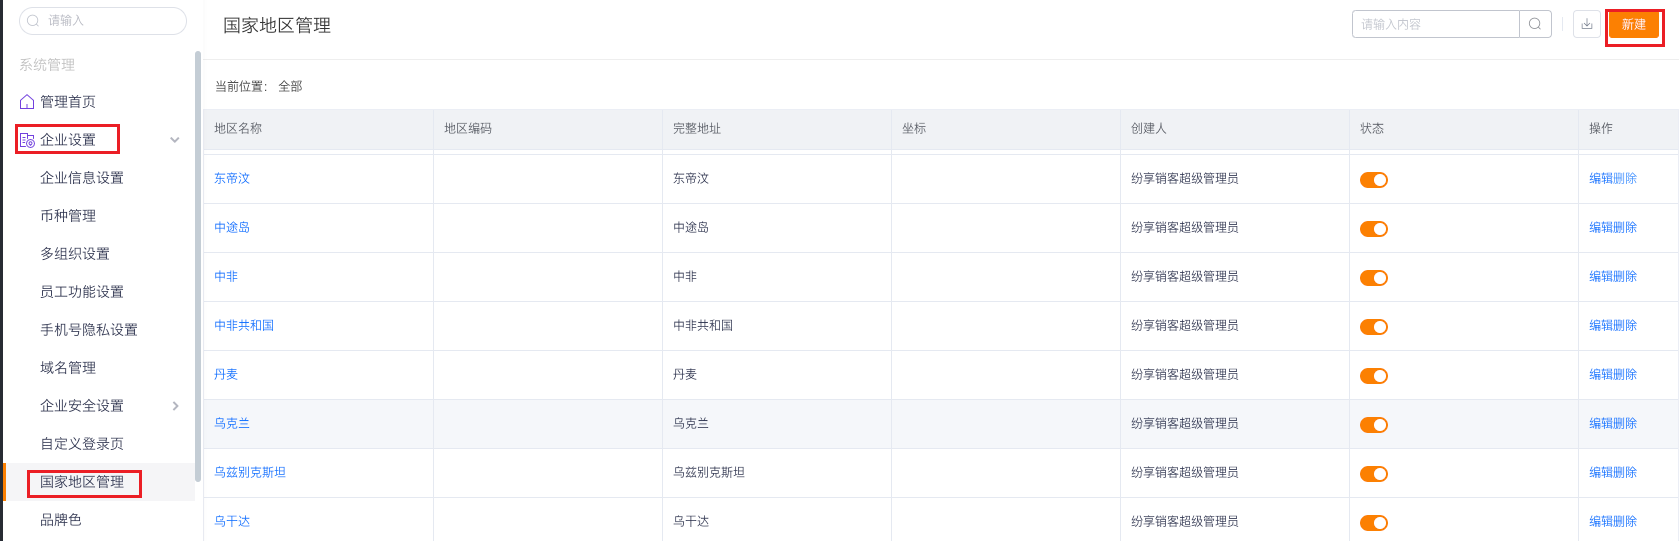This screenshot has height=541, width=1679.
Task: Select 国家地区管理 in sidebar
Action: point(82,482)
